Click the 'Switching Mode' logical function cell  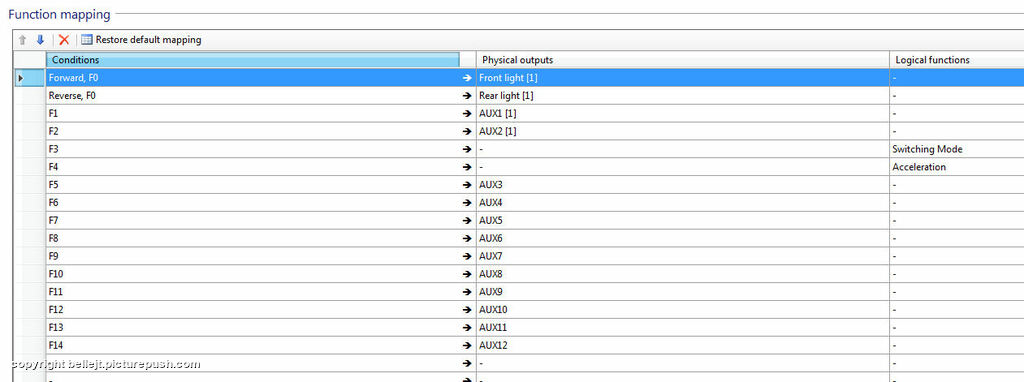coord(957,149)
